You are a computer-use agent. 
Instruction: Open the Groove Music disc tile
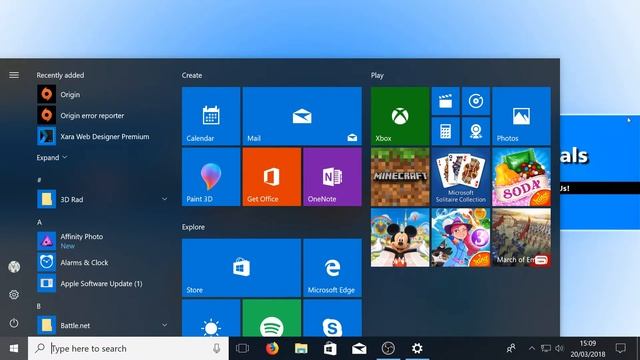[x=476, y=101]
